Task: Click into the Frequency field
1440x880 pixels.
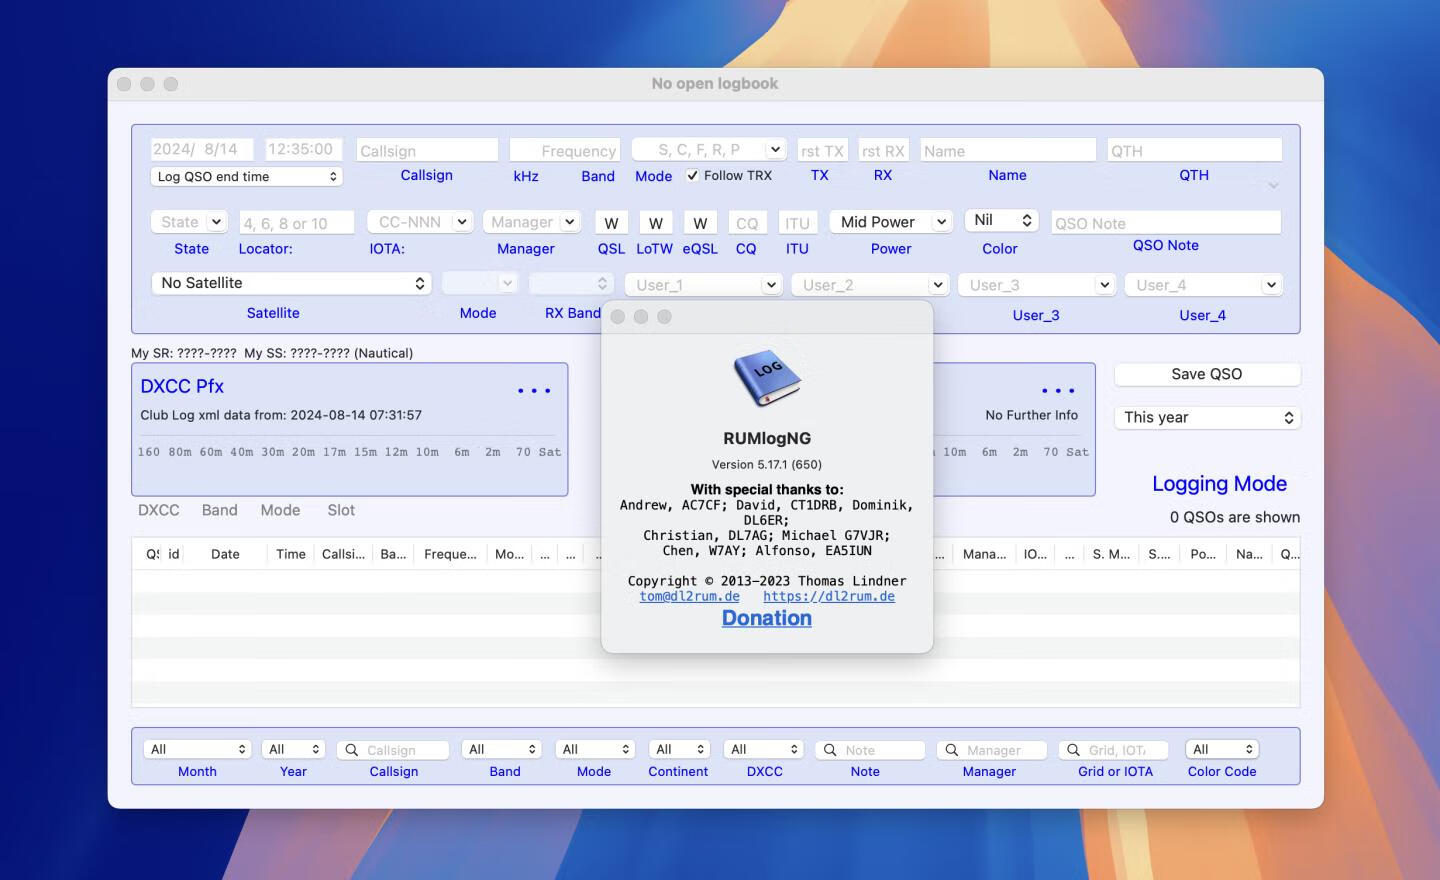Action: pyautogui.click(x=565, y=150)
